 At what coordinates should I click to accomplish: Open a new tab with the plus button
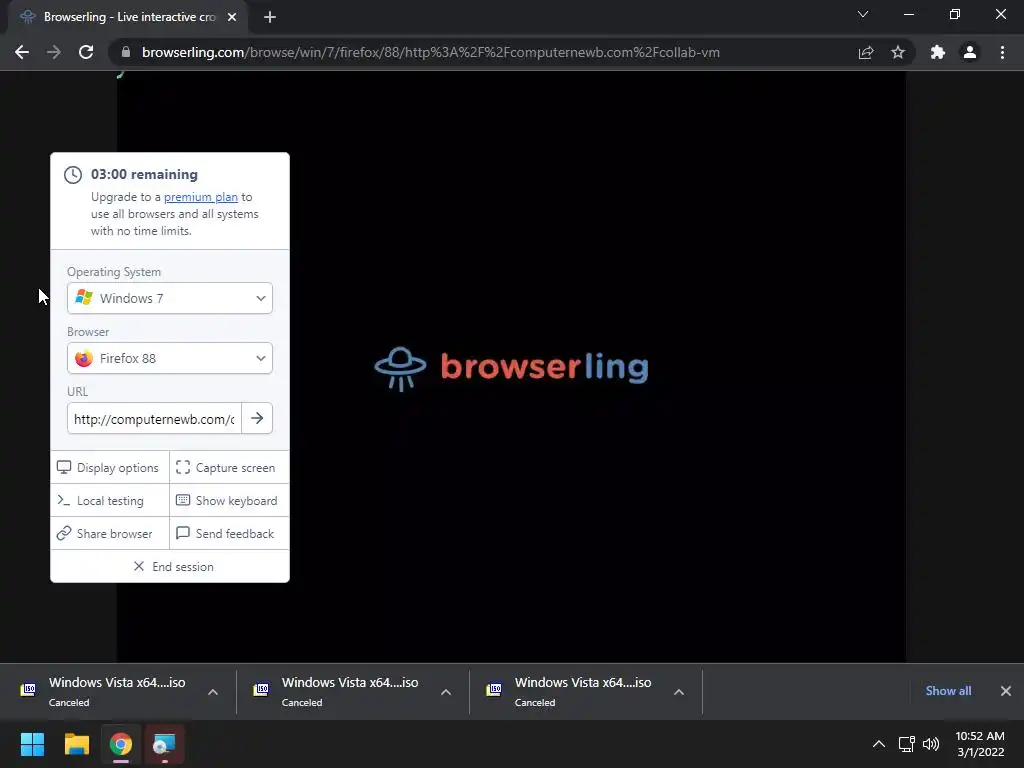pyautogui.click(x=270, y=17)
